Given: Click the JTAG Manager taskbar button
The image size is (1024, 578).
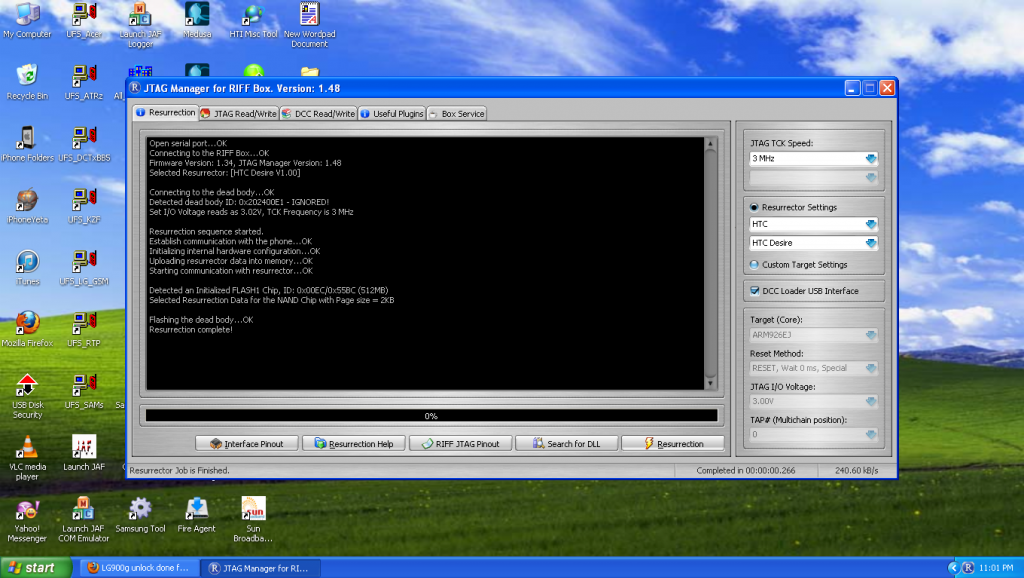Looking at the screenshot, I should [259, 568].
